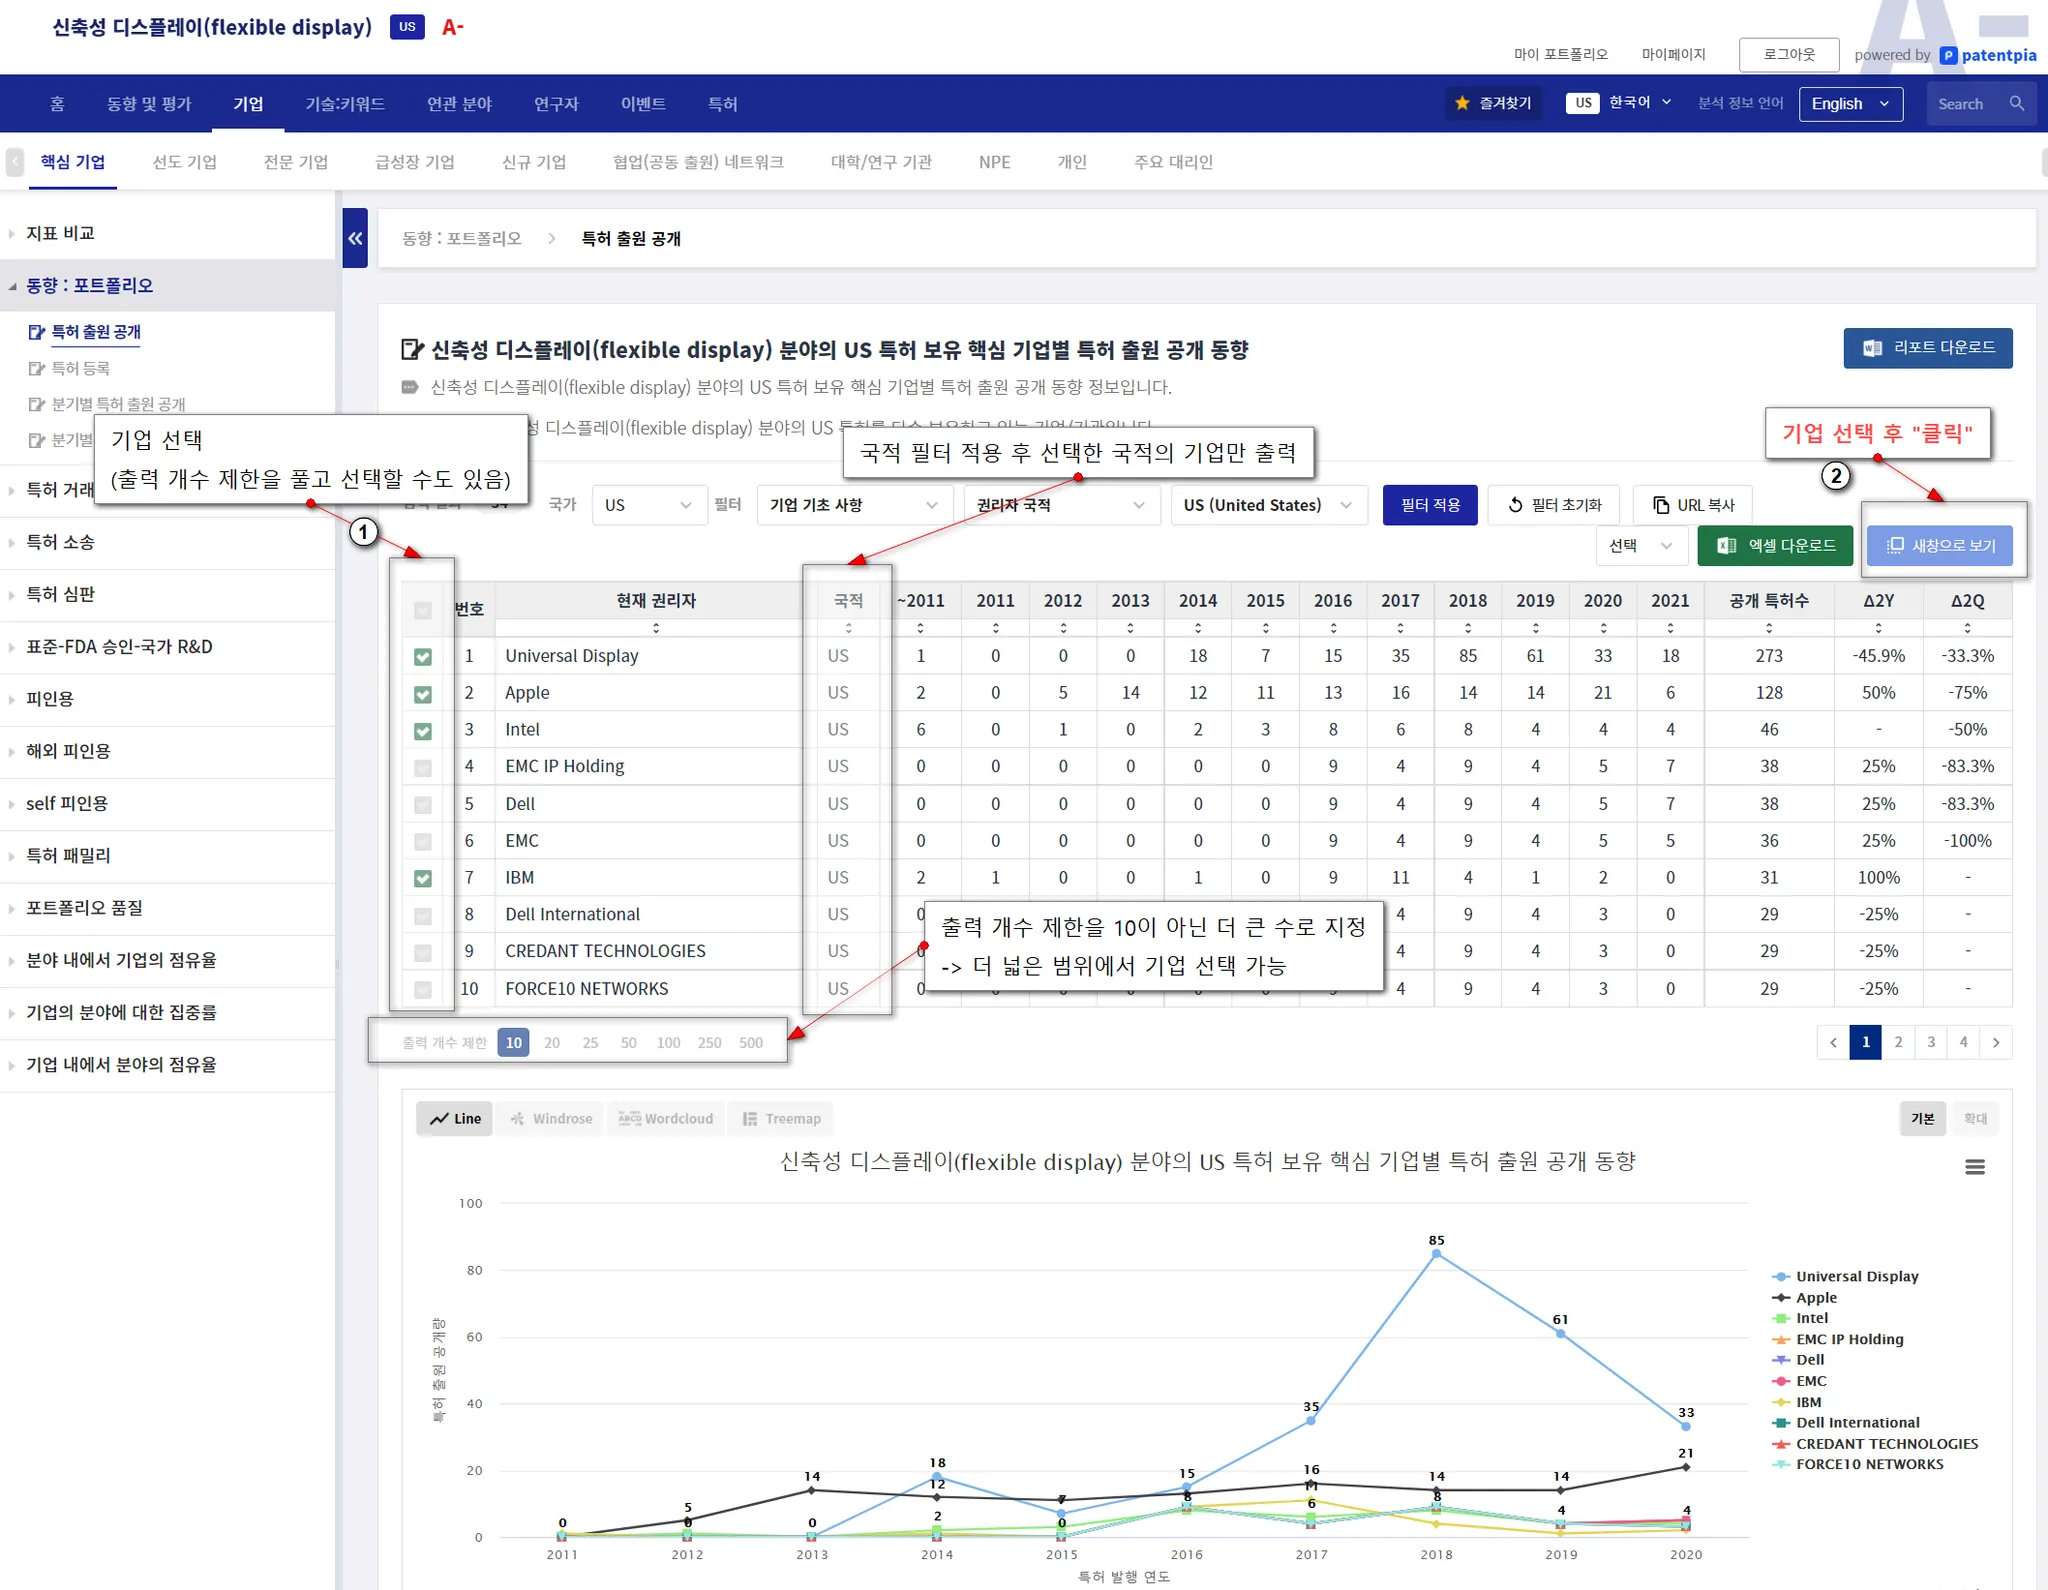Switch chart to Windrose view
The width and height of the screenshot is (2048, 1590).
[551, 1119]
